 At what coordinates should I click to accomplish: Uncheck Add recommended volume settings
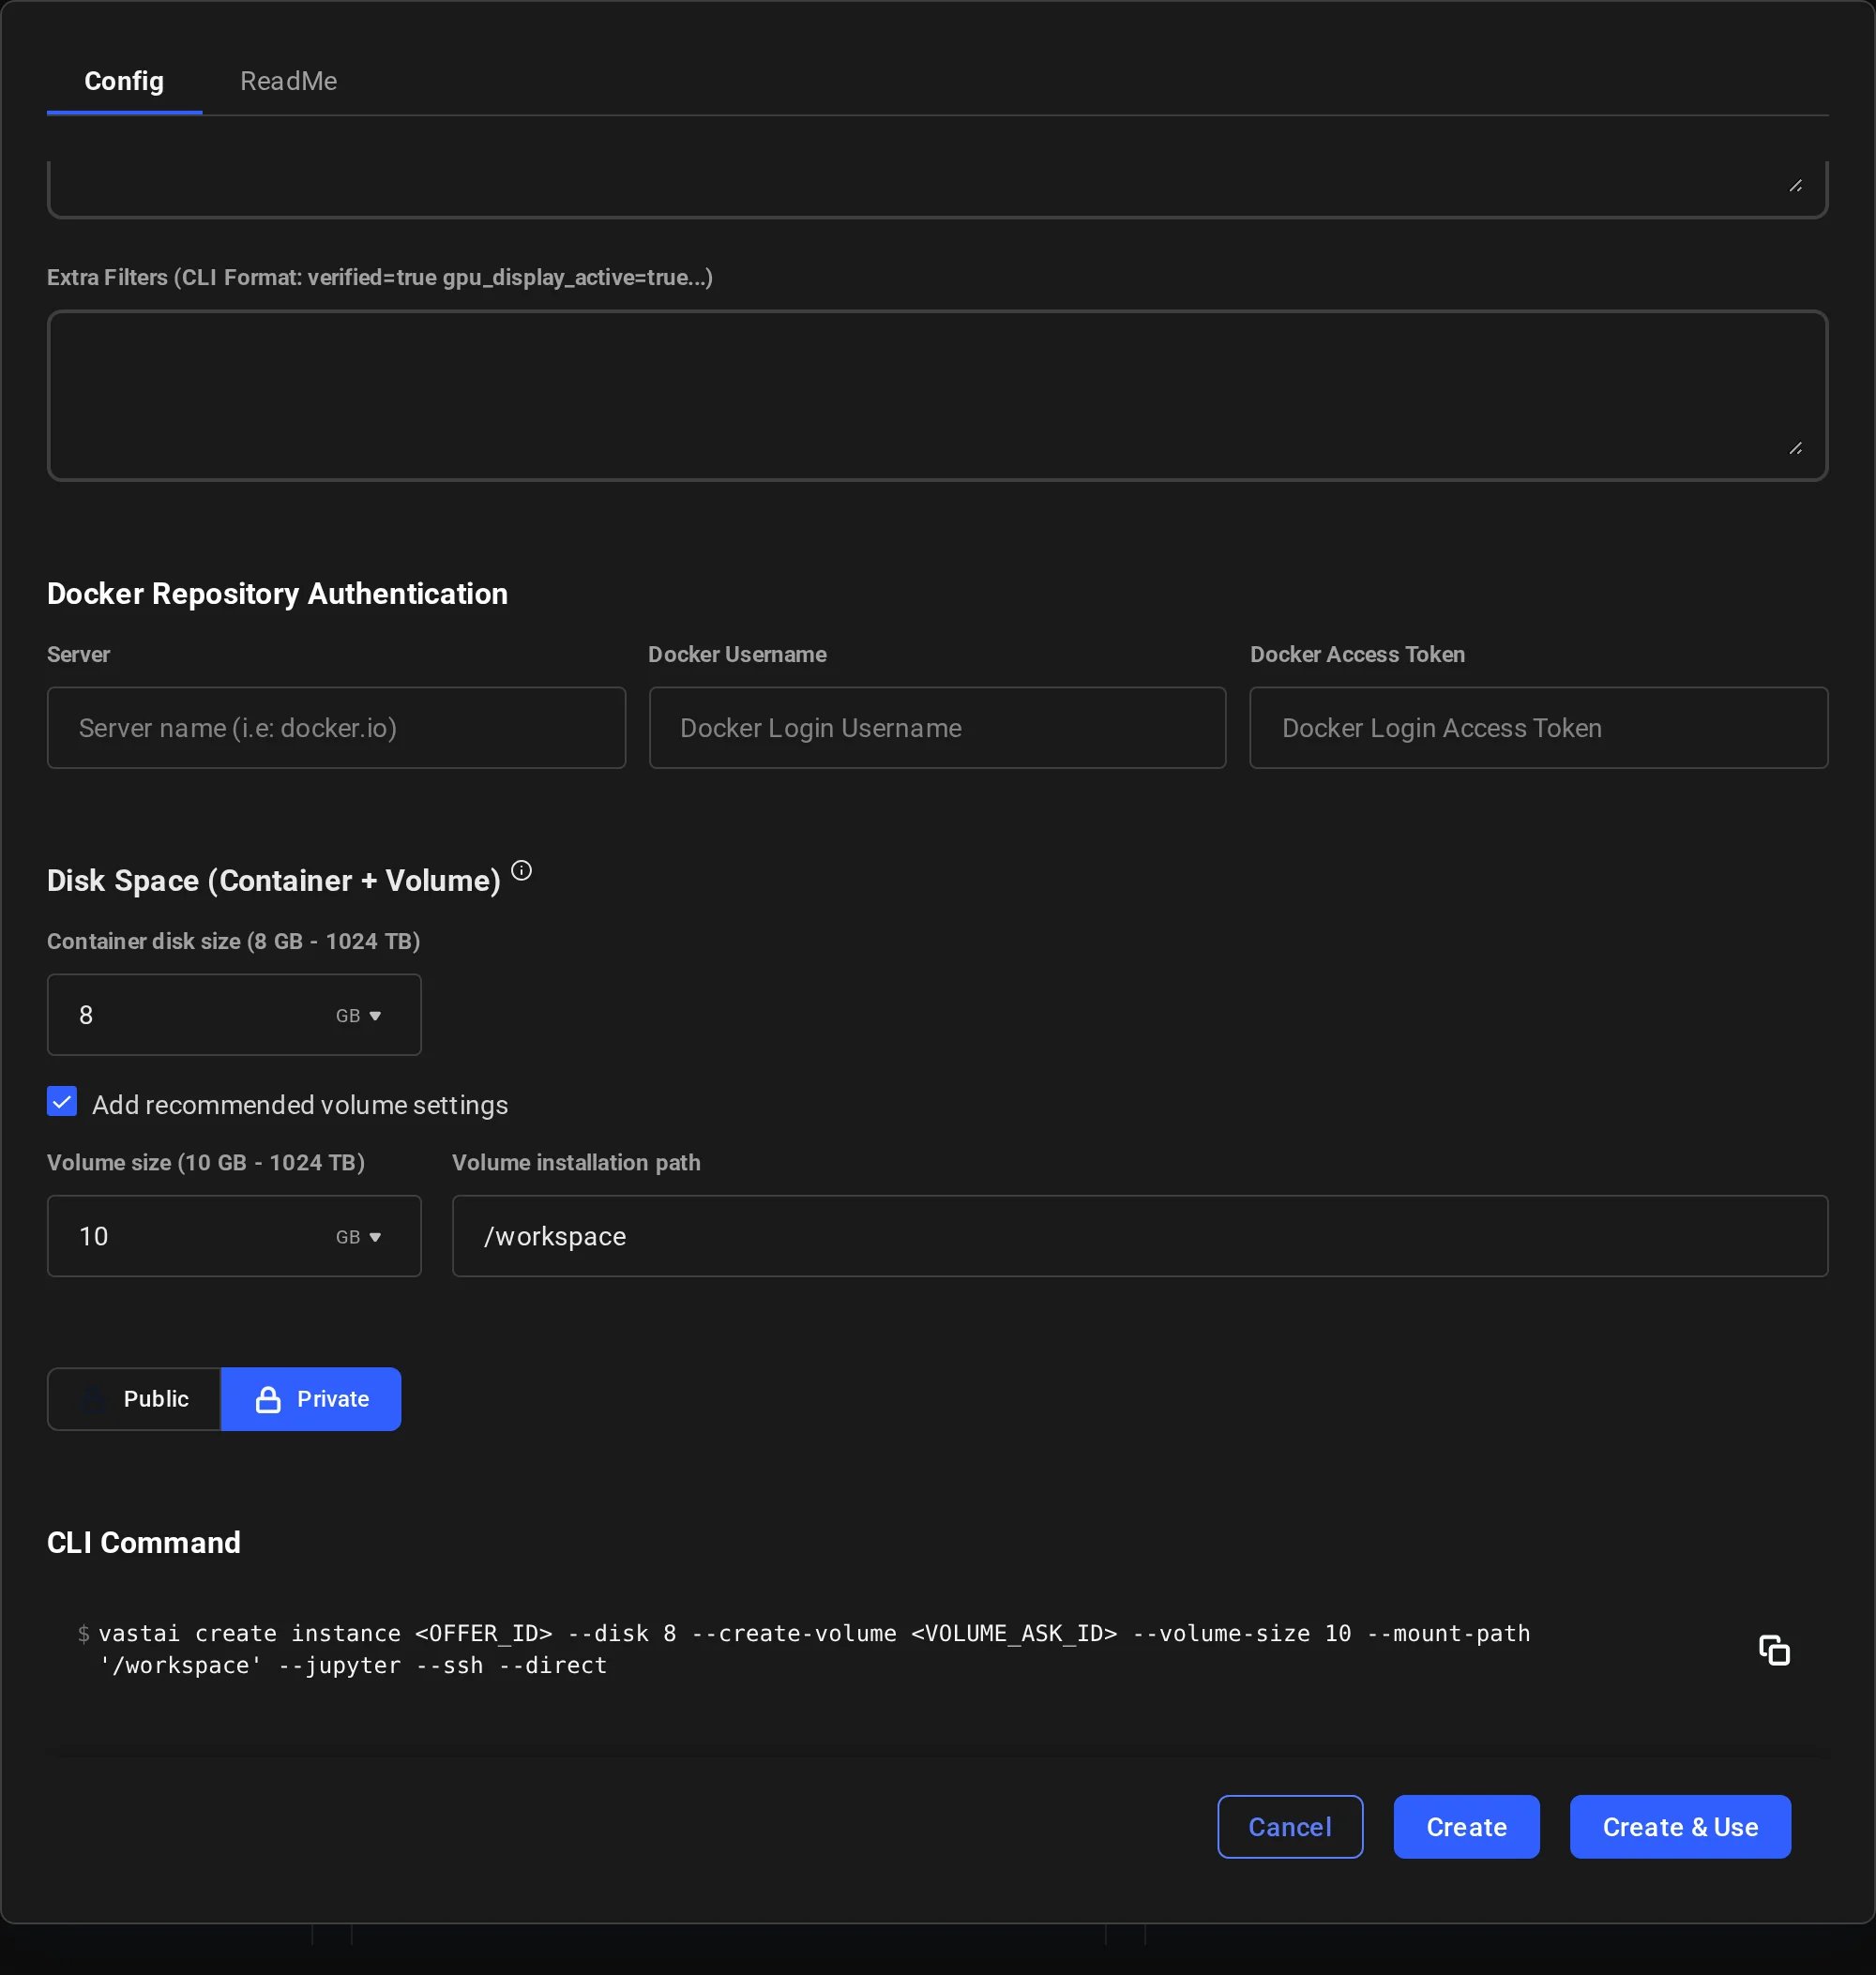(62, 1102)
